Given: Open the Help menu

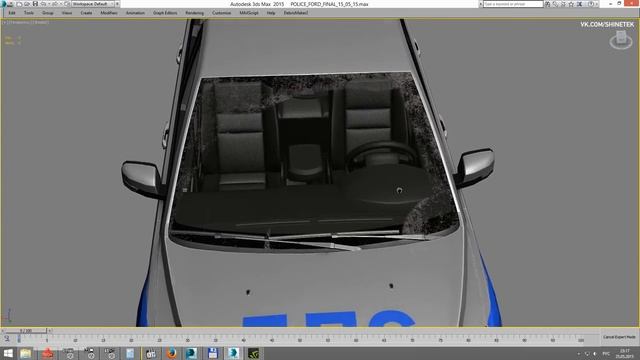Looking at the screenshot, I should point(271,13).
